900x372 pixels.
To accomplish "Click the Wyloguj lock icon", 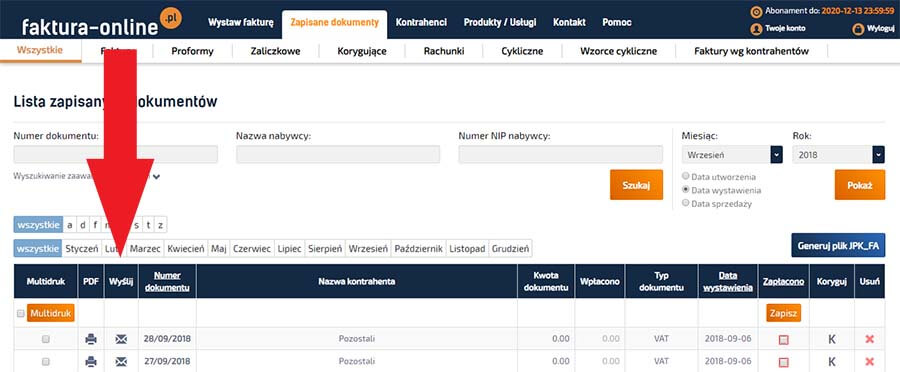I will click(858, 28).
